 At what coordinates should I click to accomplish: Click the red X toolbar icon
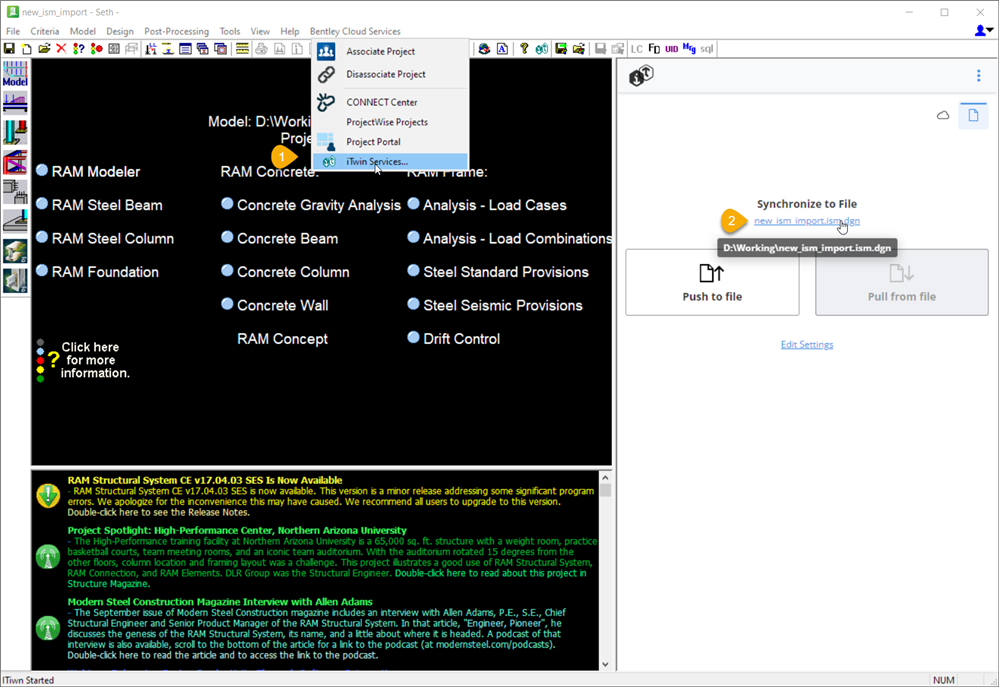click(x=61, y=48)
